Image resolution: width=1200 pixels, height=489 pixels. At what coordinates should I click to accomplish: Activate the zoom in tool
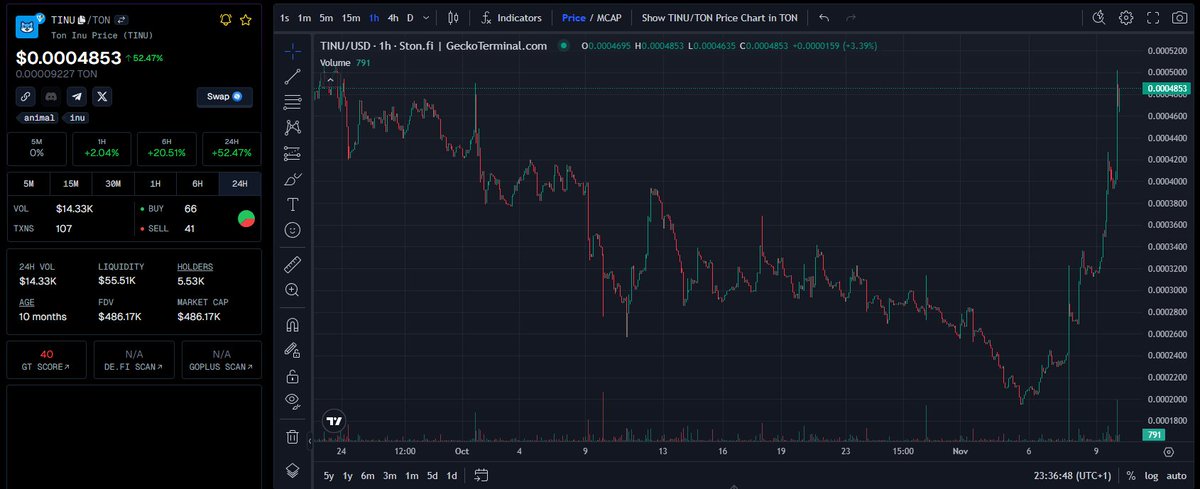(293, 290)
